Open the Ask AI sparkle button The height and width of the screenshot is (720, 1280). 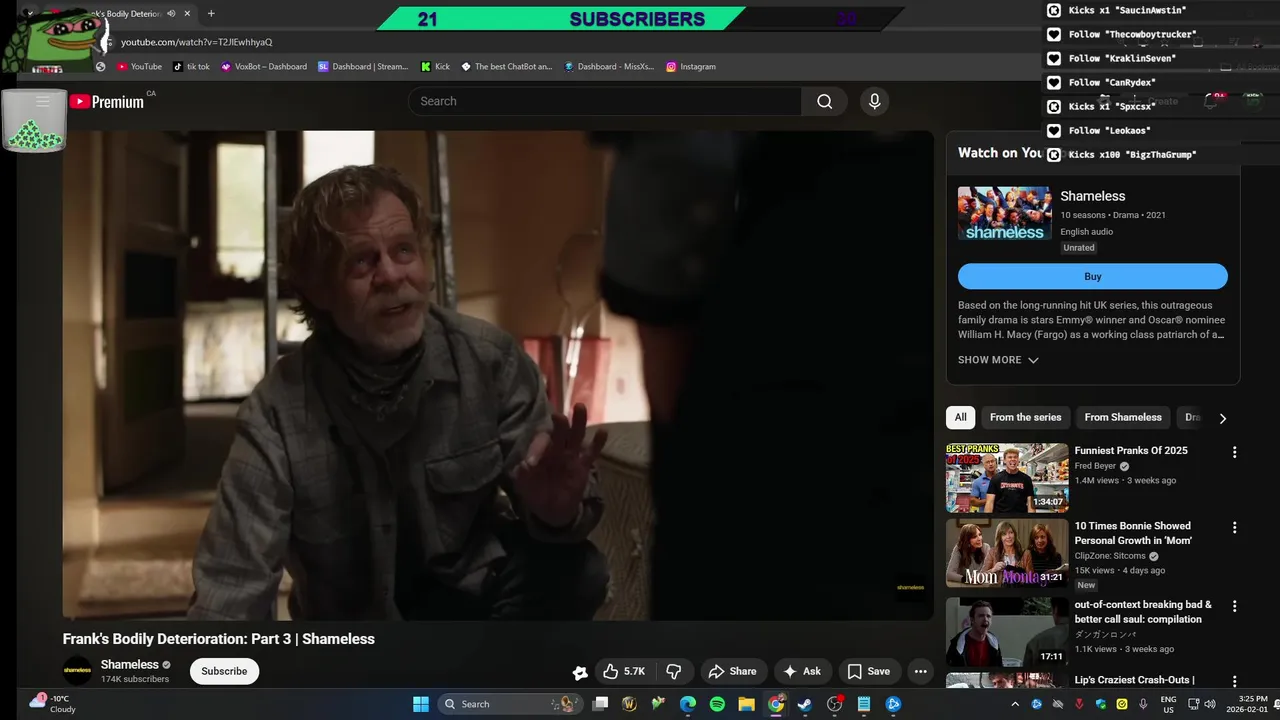[x=802, y=672]
